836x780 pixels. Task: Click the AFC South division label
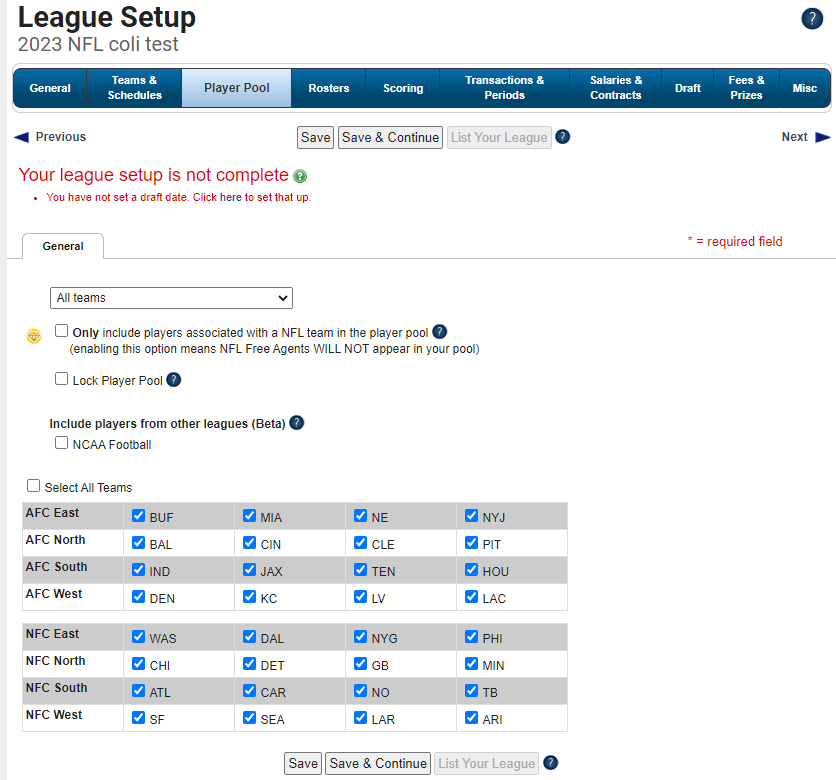57,567
